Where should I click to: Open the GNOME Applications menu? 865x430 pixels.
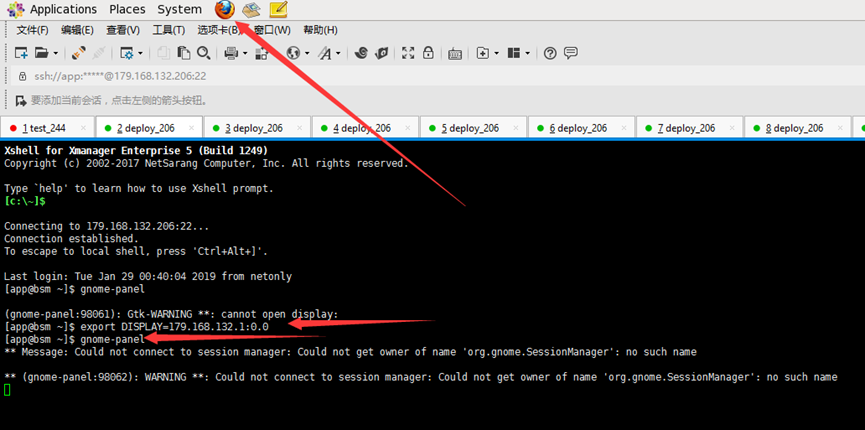[63, 9]
